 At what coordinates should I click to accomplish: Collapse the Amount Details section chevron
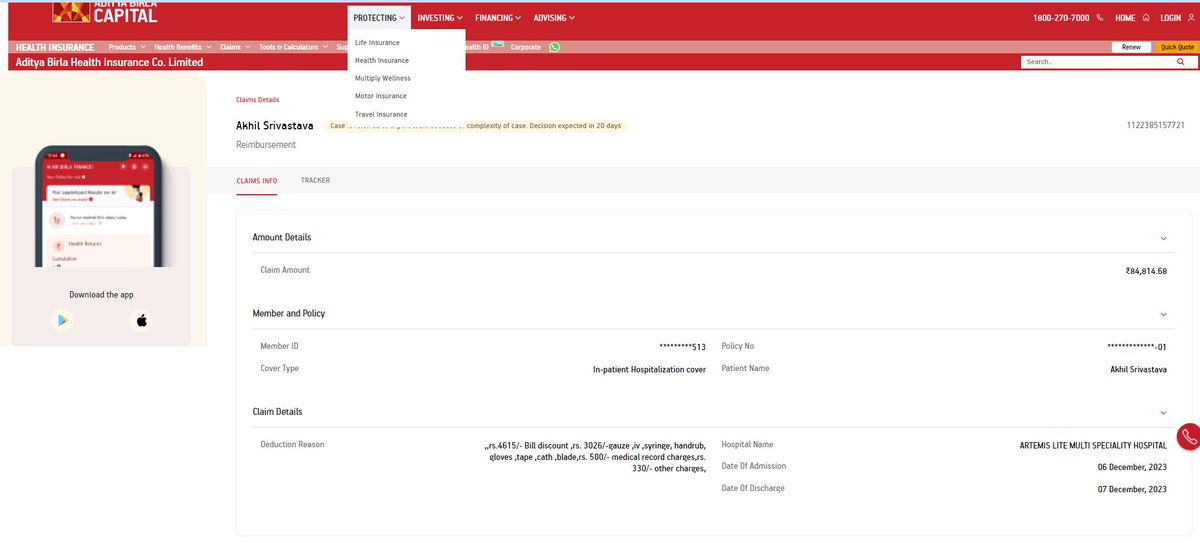pos(1163,238)
